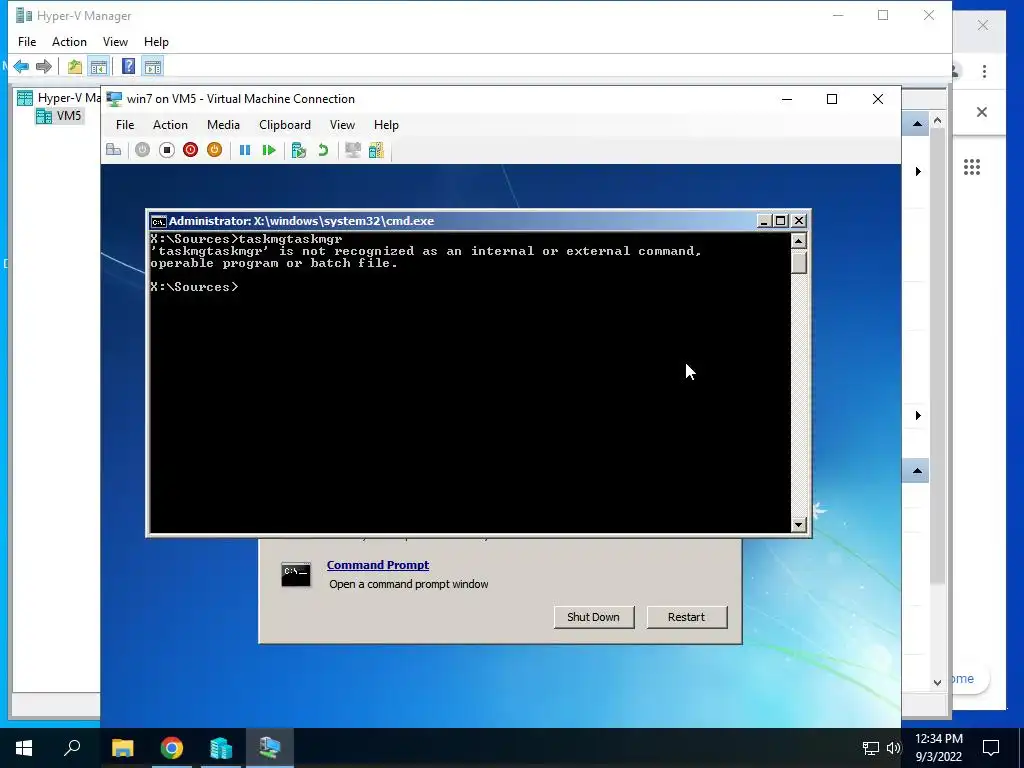Screen dimensions: 1024x768
Task: Maximize the Virtual Machine Connection window
Action: [832, 99]
